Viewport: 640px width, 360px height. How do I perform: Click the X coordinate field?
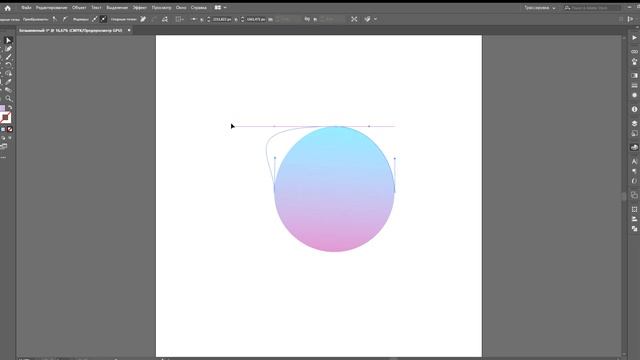[x=222, y=19]
